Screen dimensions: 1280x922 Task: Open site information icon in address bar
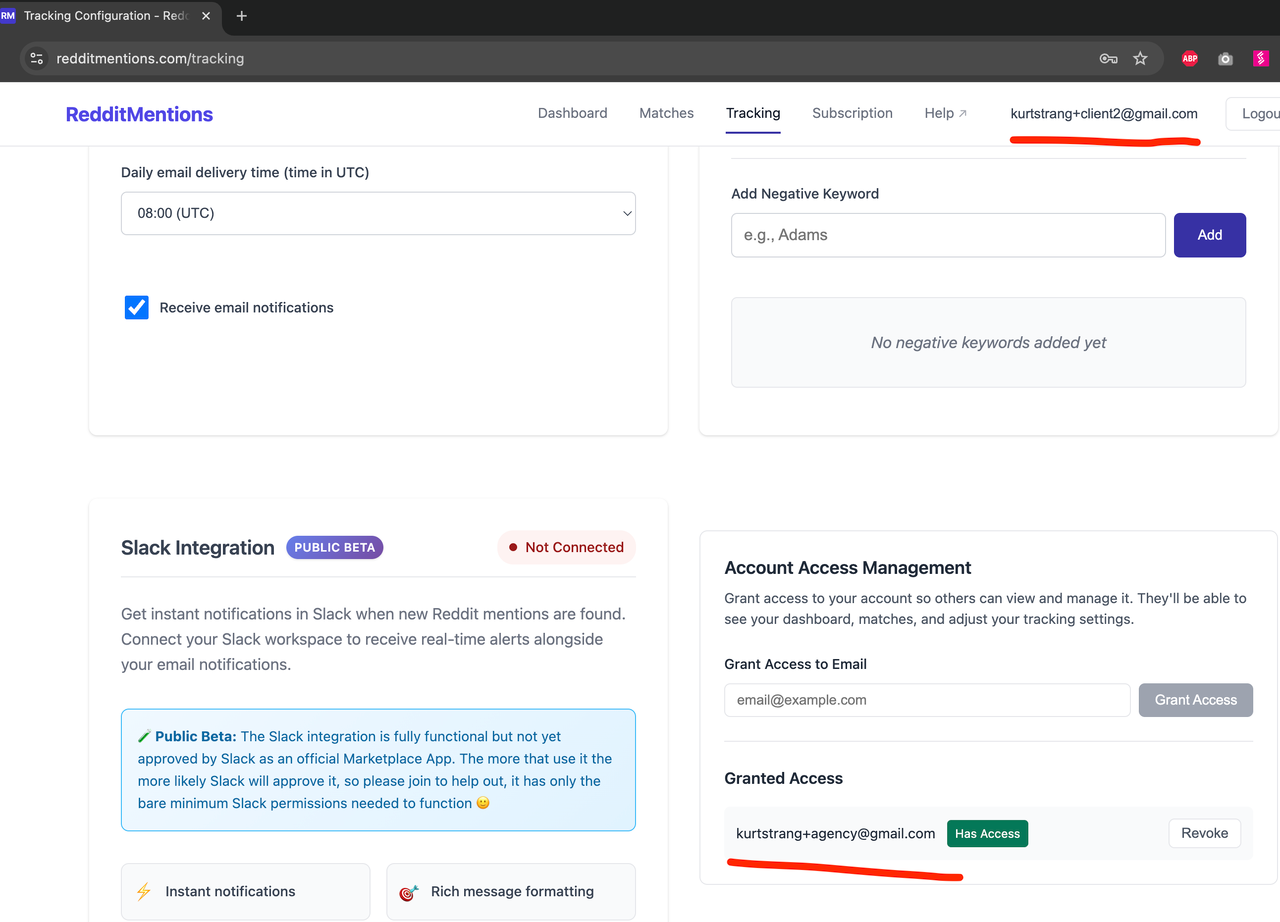point(37,59)
